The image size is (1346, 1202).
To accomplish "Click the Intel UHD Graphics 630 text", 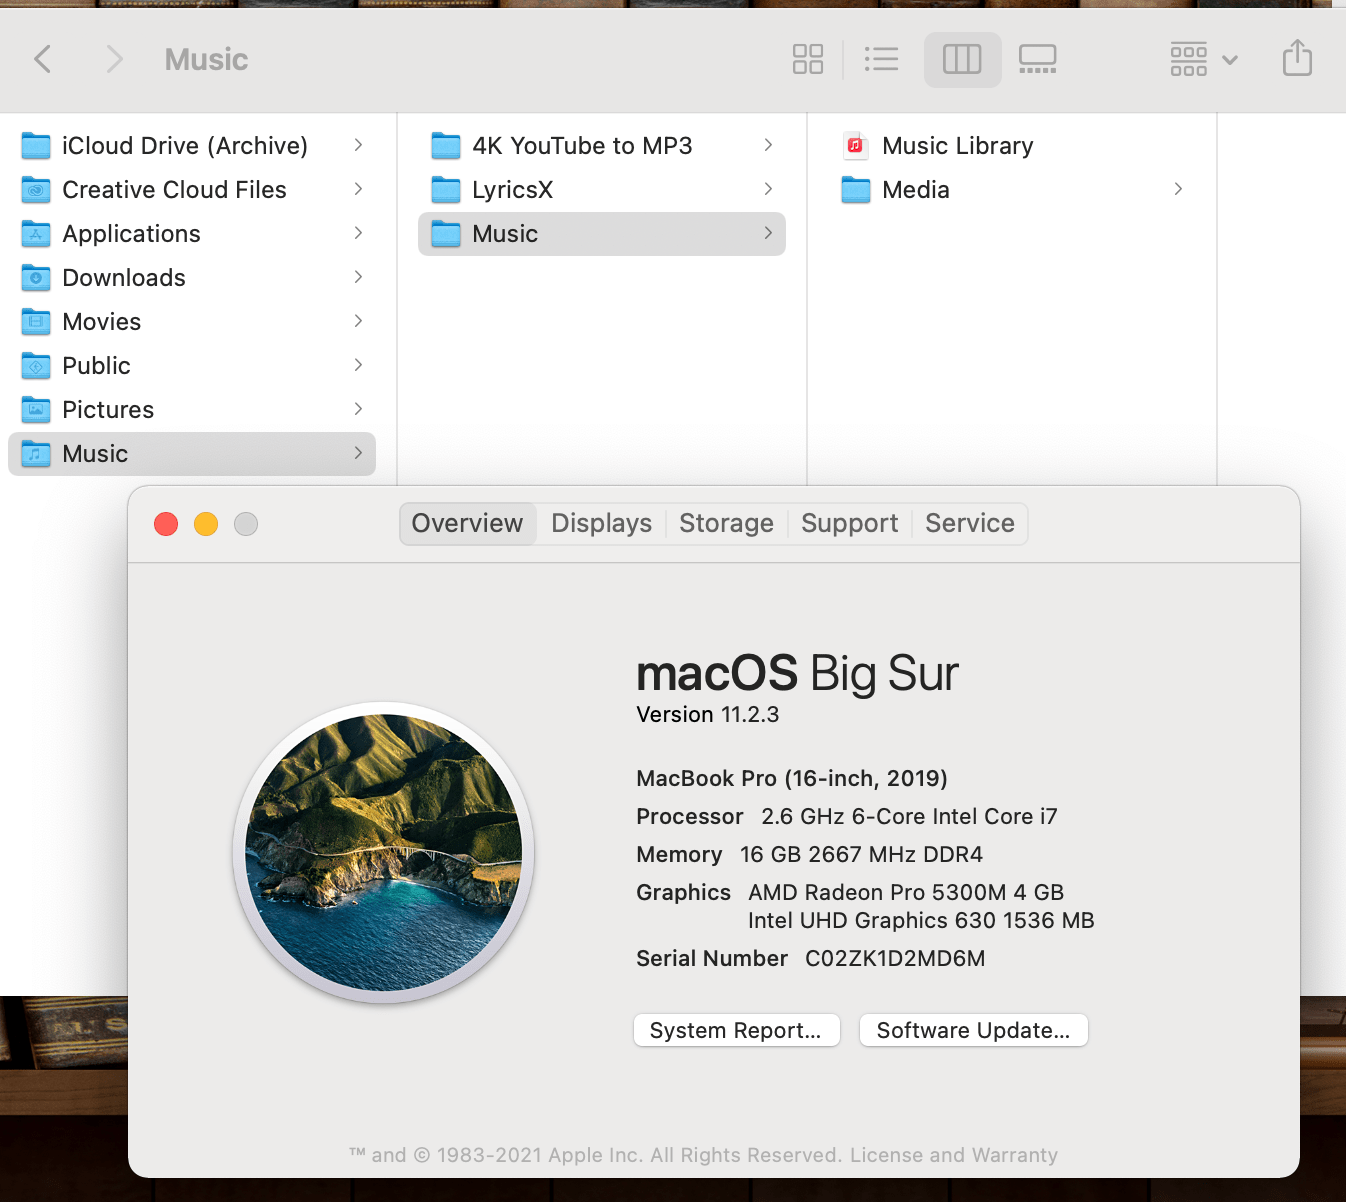I will [921, 921].
